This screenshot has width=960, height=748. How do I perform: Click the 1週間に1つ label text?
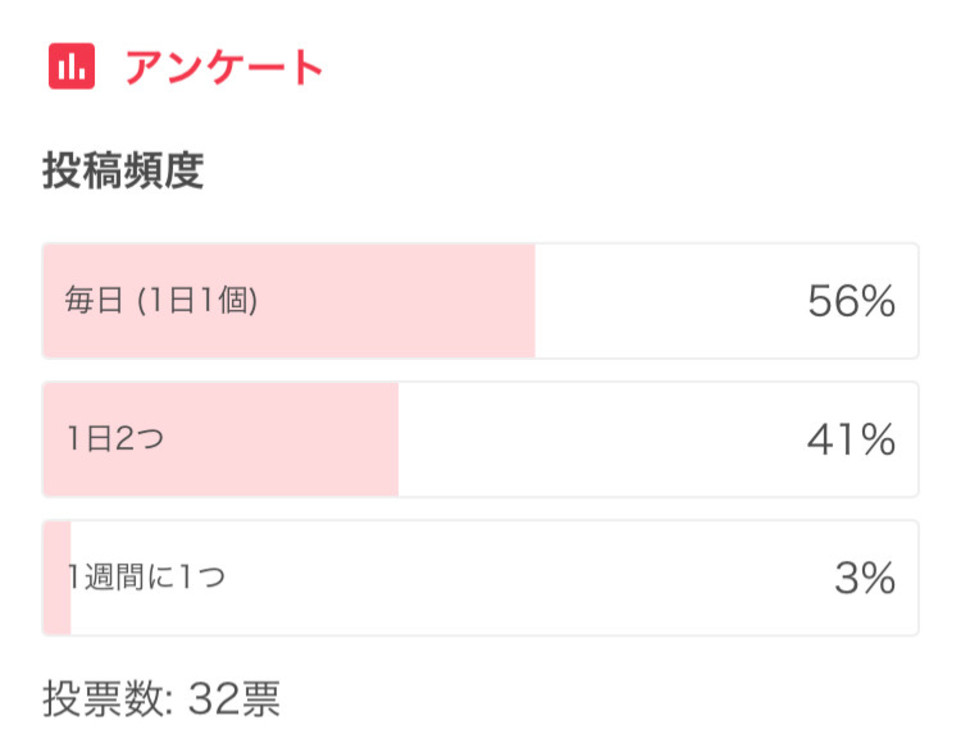pyautogui.click(x=146, y=577)
